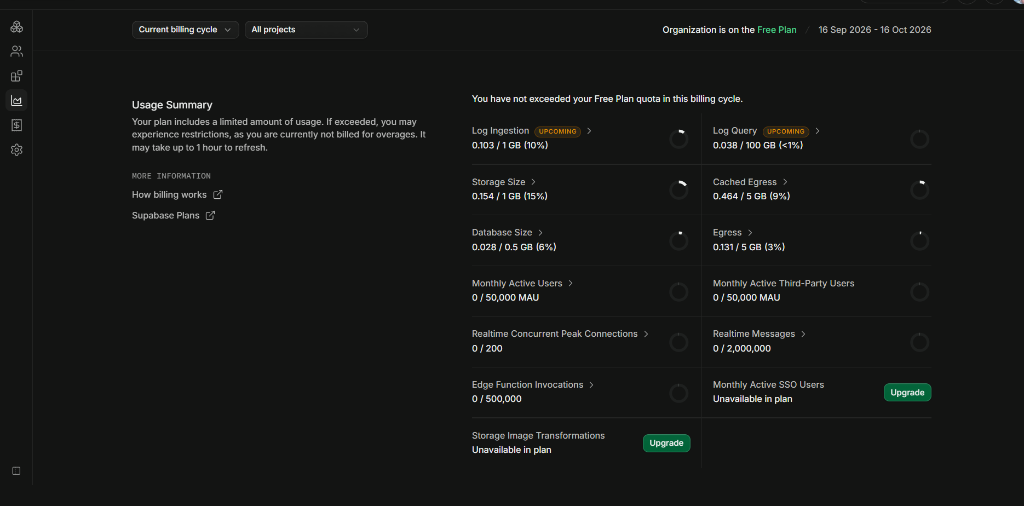The width and height of the screenshot is (1024, 506).
Task: Click the Log Ingestion label
Action: tap(500, 131)
